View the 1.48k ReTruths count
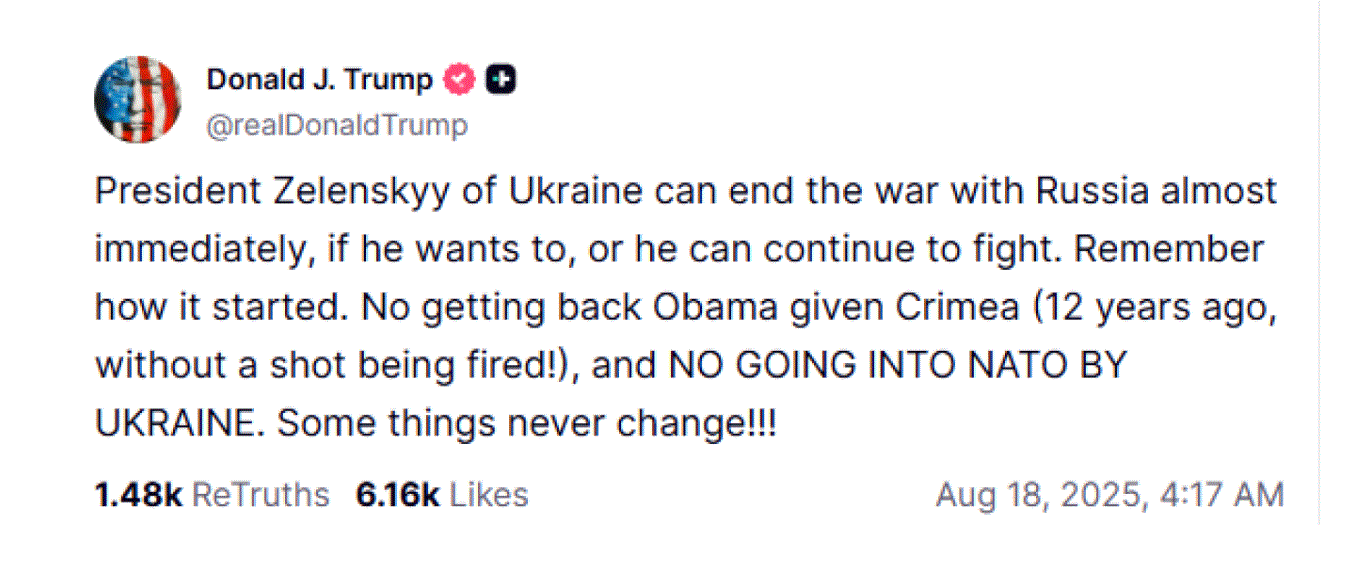The height and width of the screenshot is (582, 1369). (138, 494)
